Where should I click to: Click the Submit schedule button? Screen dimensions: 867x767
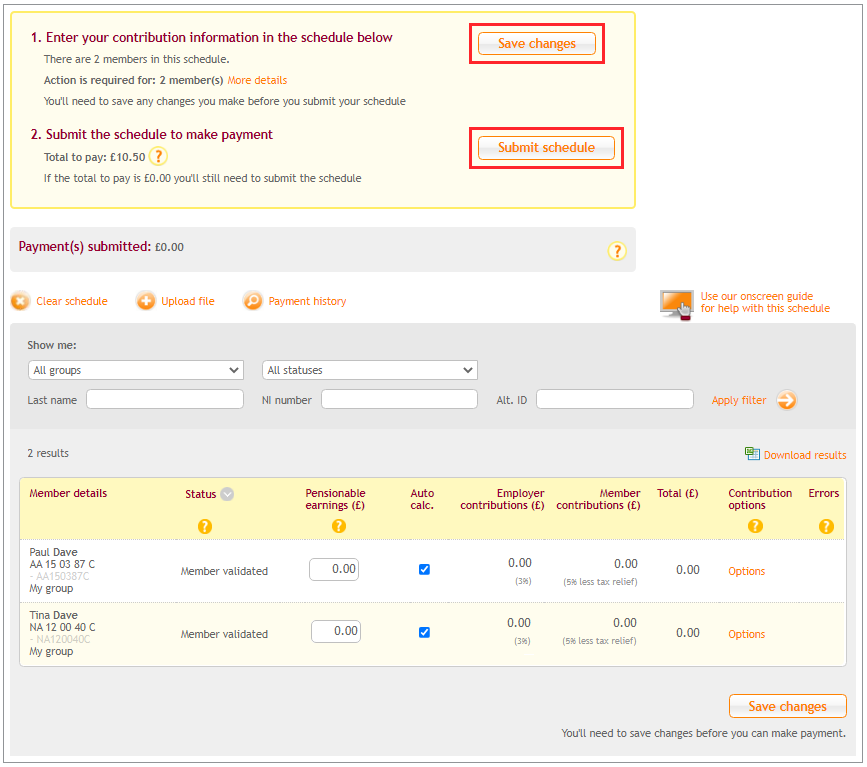tap(546, 147)
